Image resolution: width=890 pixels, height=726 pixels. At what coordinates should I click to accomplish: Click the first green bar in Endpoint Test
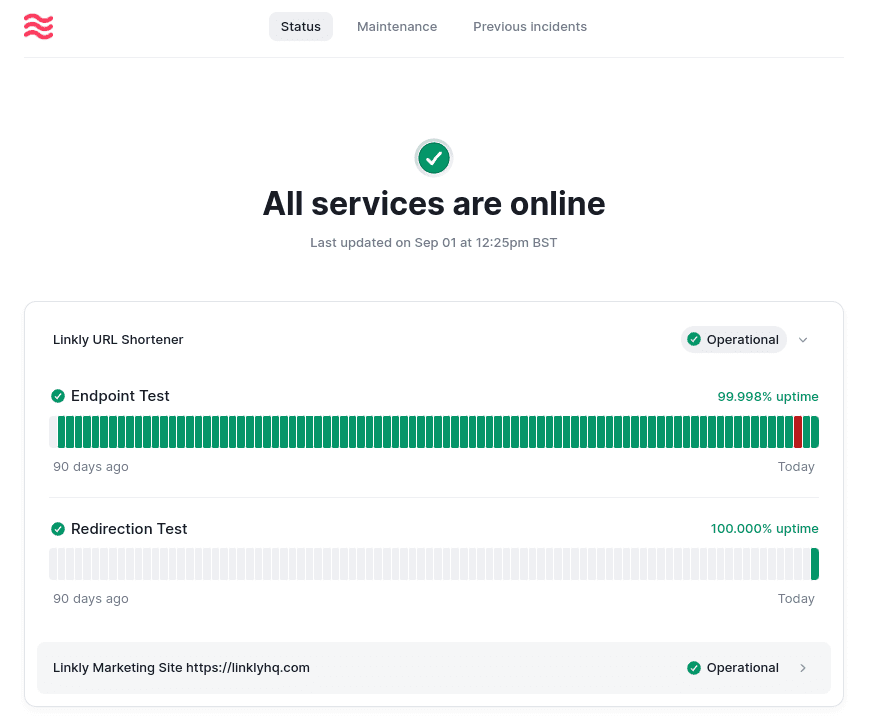click(62, 432)
